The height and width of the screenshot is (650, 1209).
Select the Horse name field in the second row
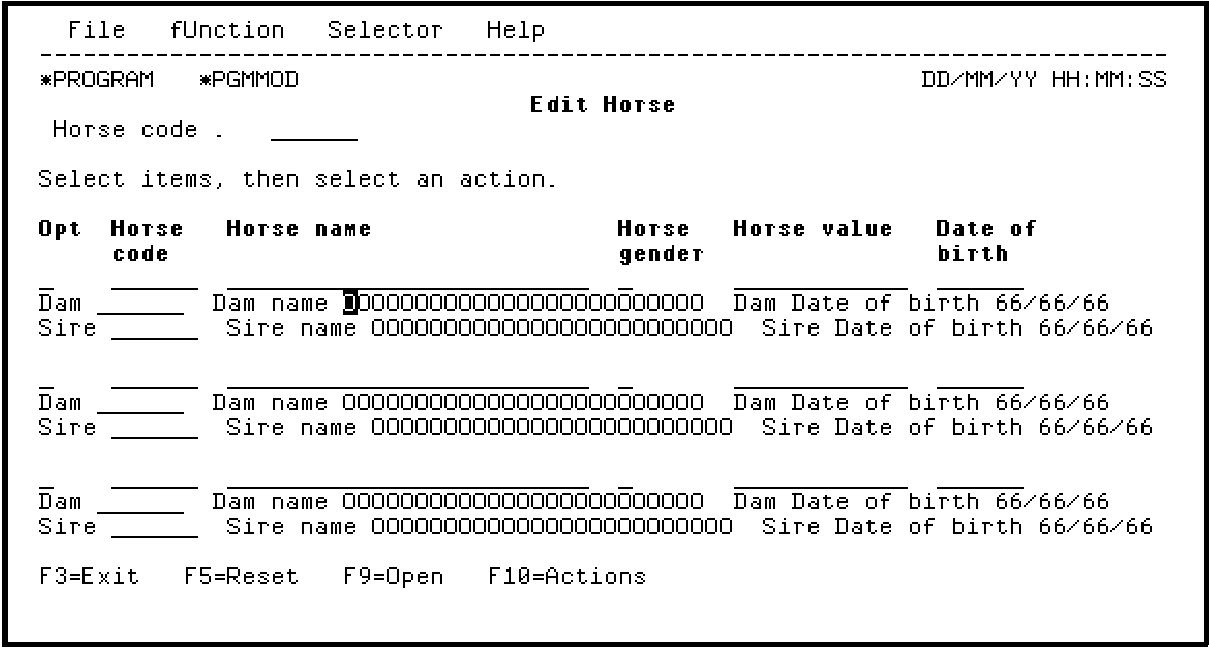(407, 378)
